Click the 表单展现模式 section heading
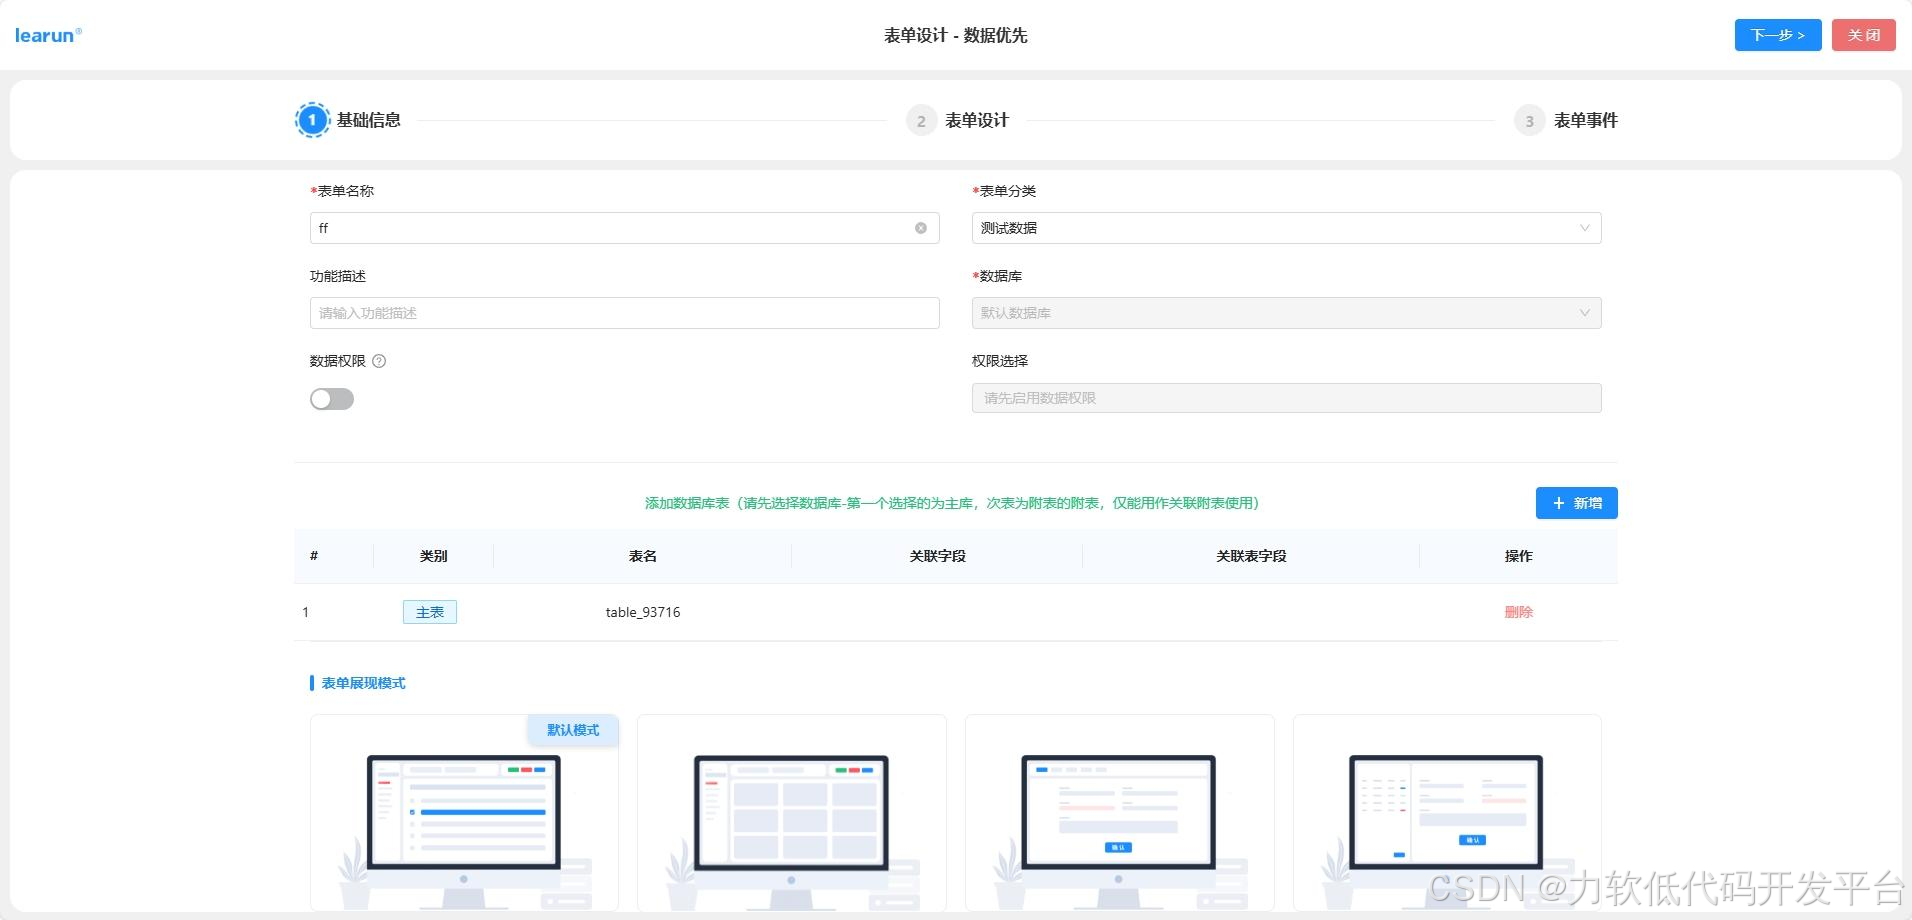Viewport: 1912px width, 920px height. point(363,683)
